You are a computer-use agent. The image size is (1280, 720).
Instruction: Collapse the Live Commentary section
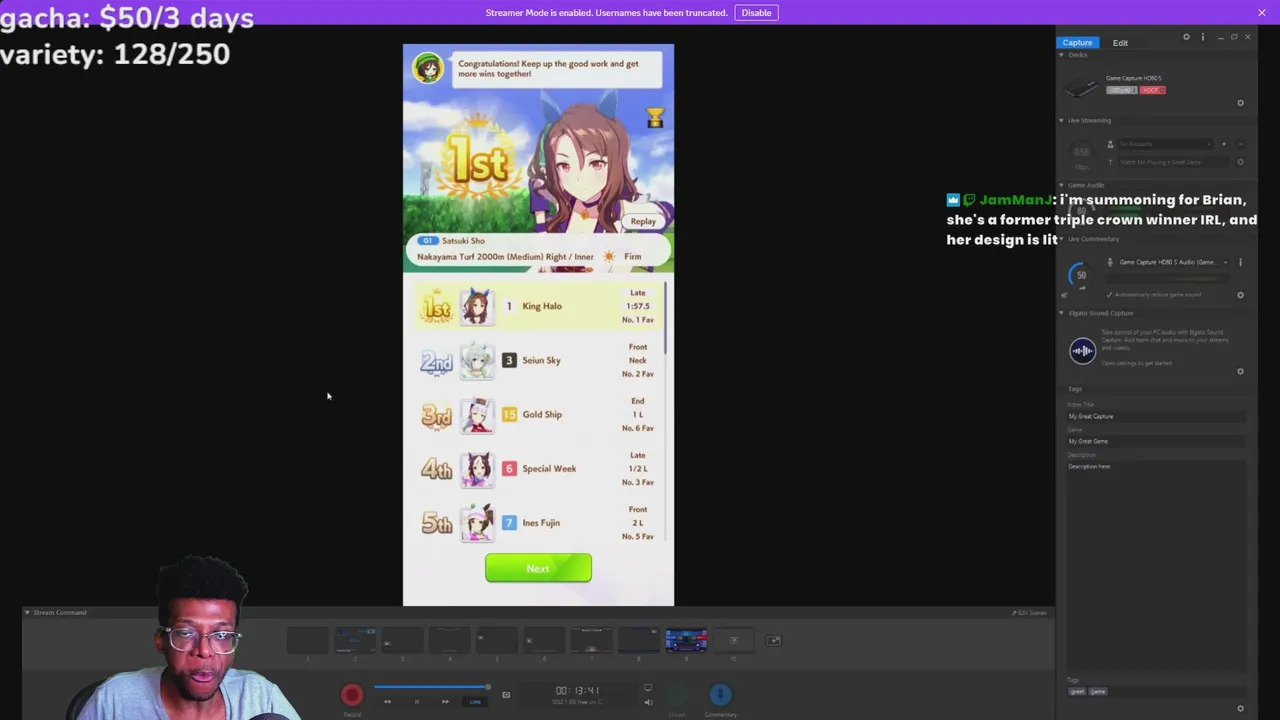[x=1062, y=239]
